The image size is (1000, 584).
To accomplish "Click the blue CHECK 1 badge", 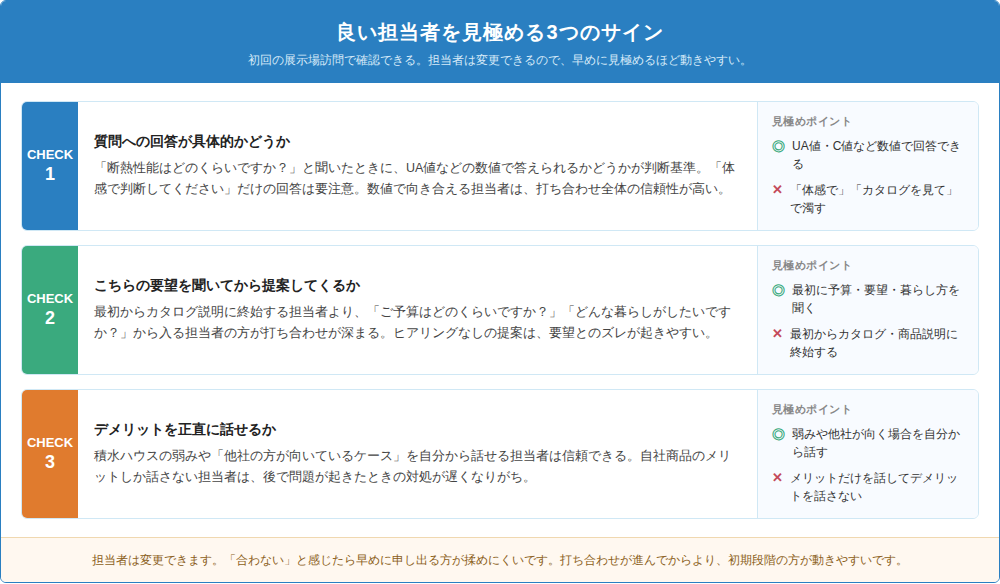I will pyautogui.click(x=50, y=166).
